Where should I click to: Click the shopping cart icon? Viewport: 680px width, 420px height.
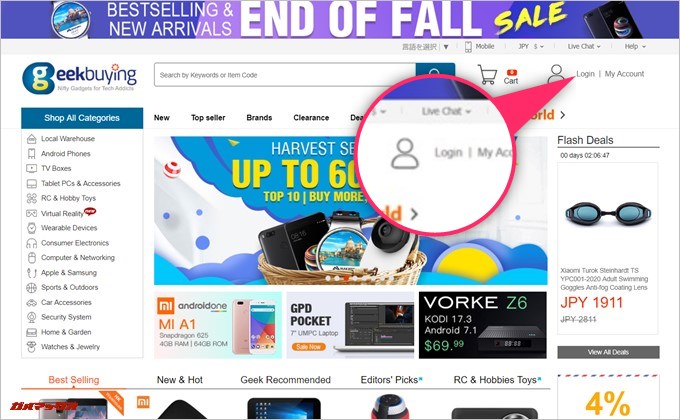487,74
